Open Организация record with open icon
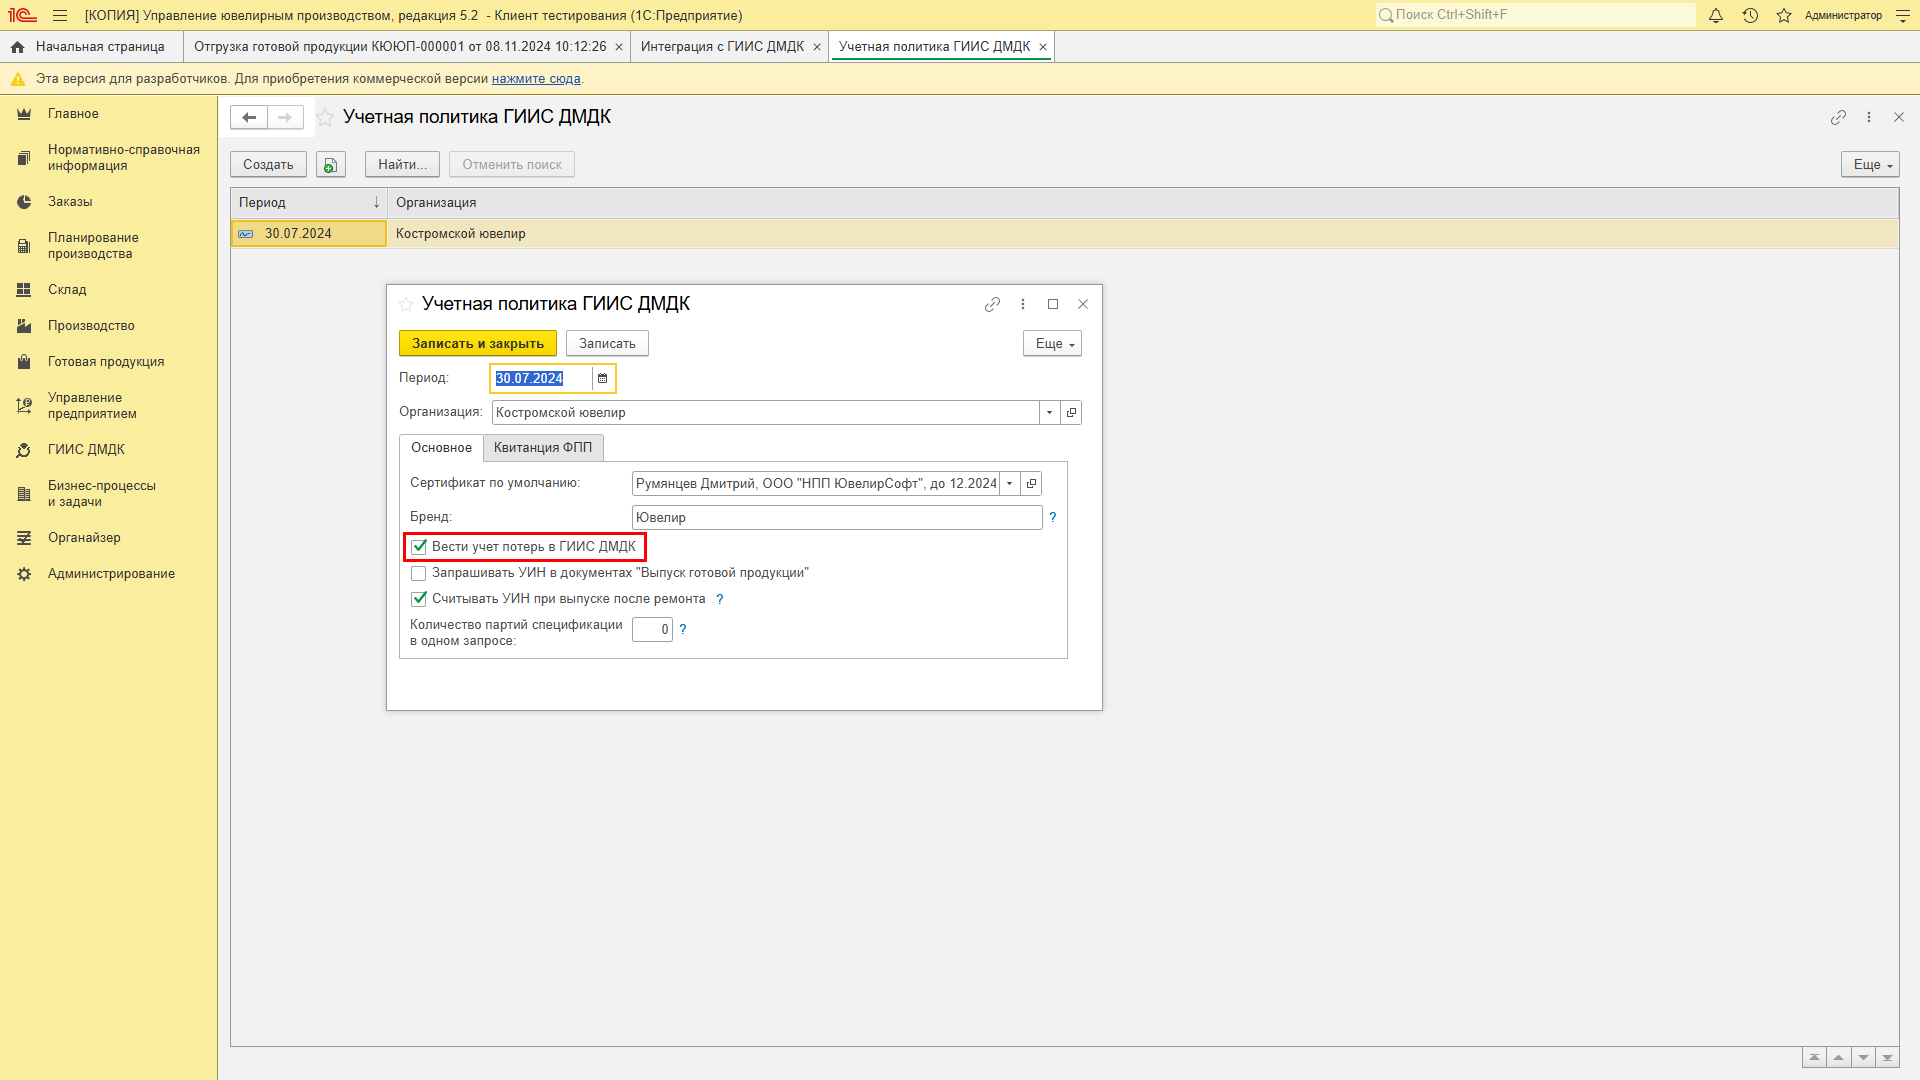This screenshot has height=1080, width=1920. 1071,412
